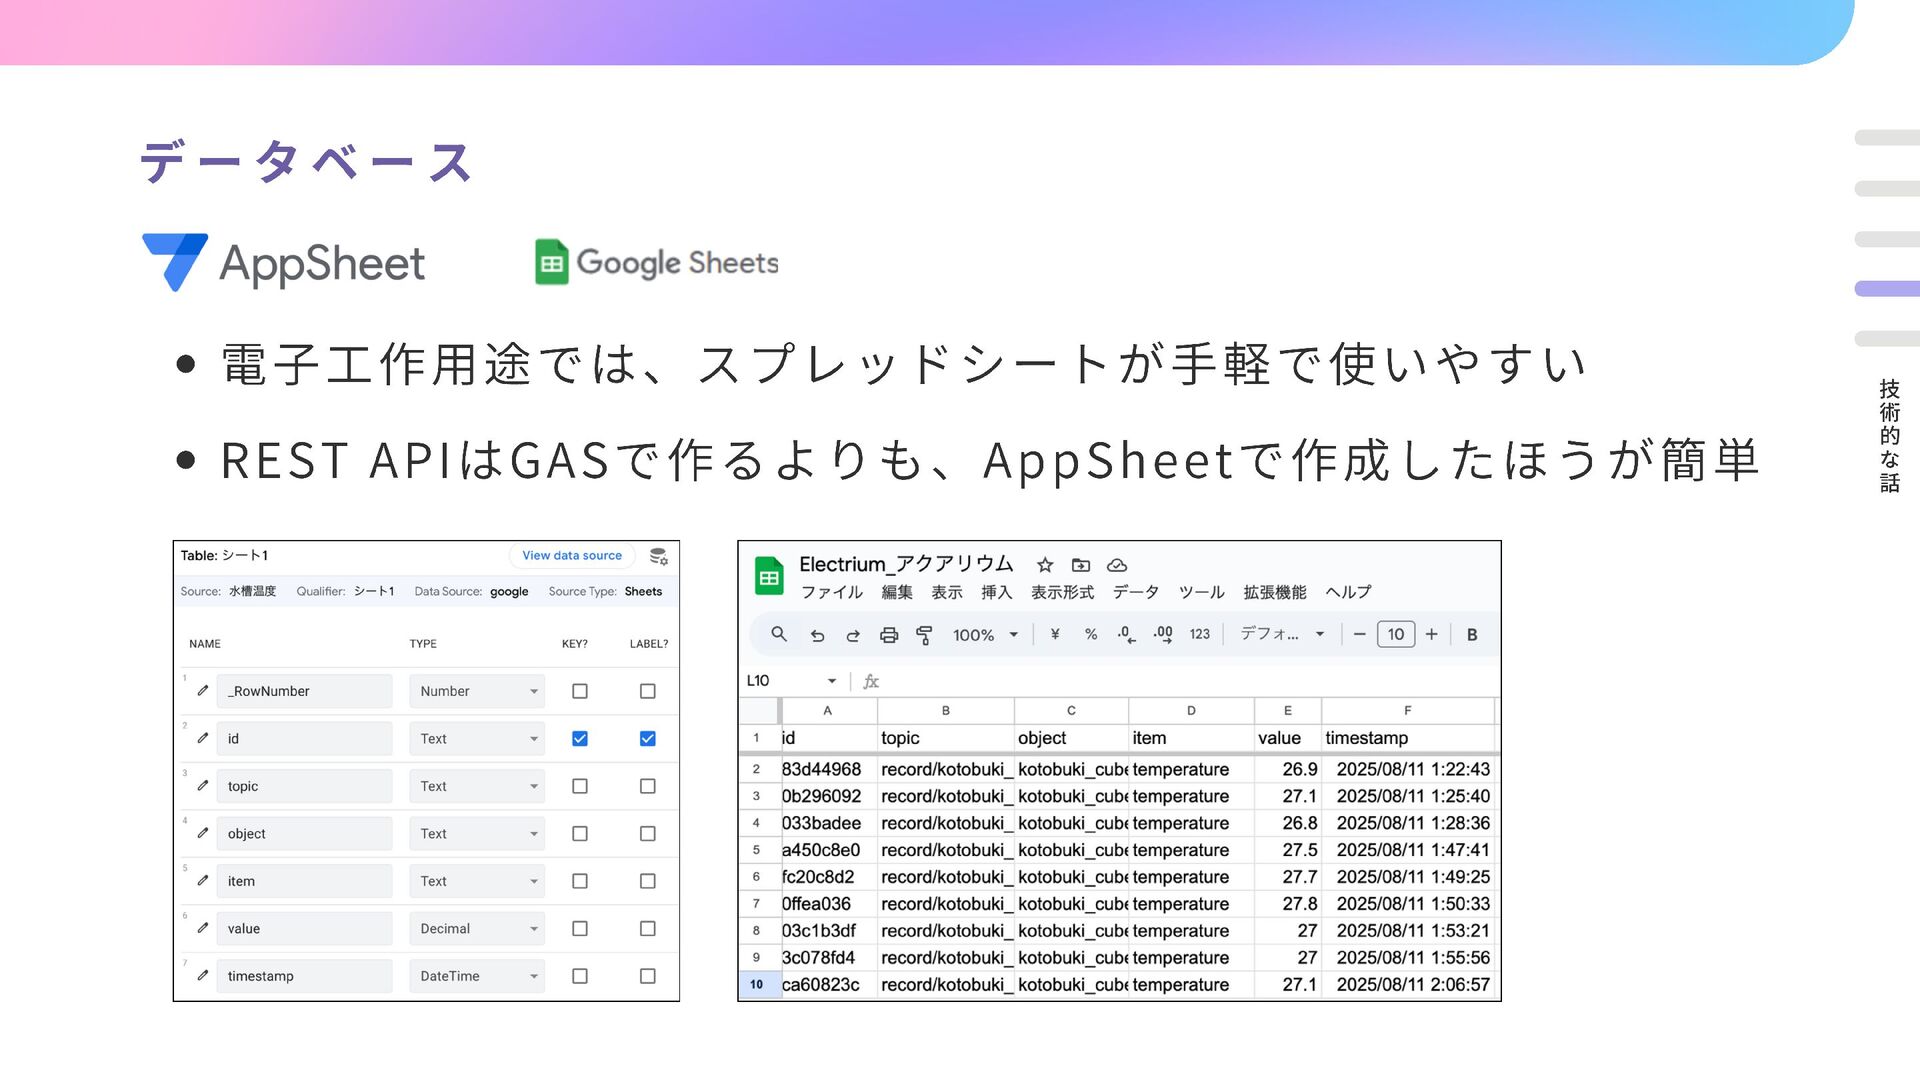The height and width of the screenshot is (1080, 1920).
Task: Click cell containing ca60823c
Action: 828,984
